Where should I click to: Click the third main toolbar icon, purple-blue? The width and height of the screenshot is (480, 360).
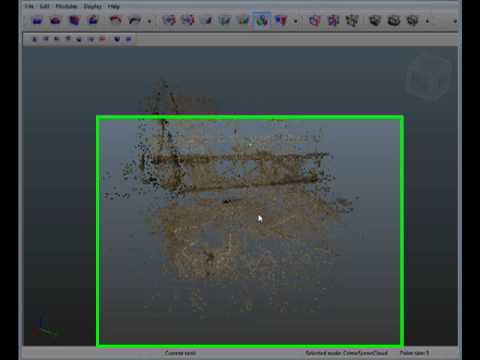click(74, 21)
